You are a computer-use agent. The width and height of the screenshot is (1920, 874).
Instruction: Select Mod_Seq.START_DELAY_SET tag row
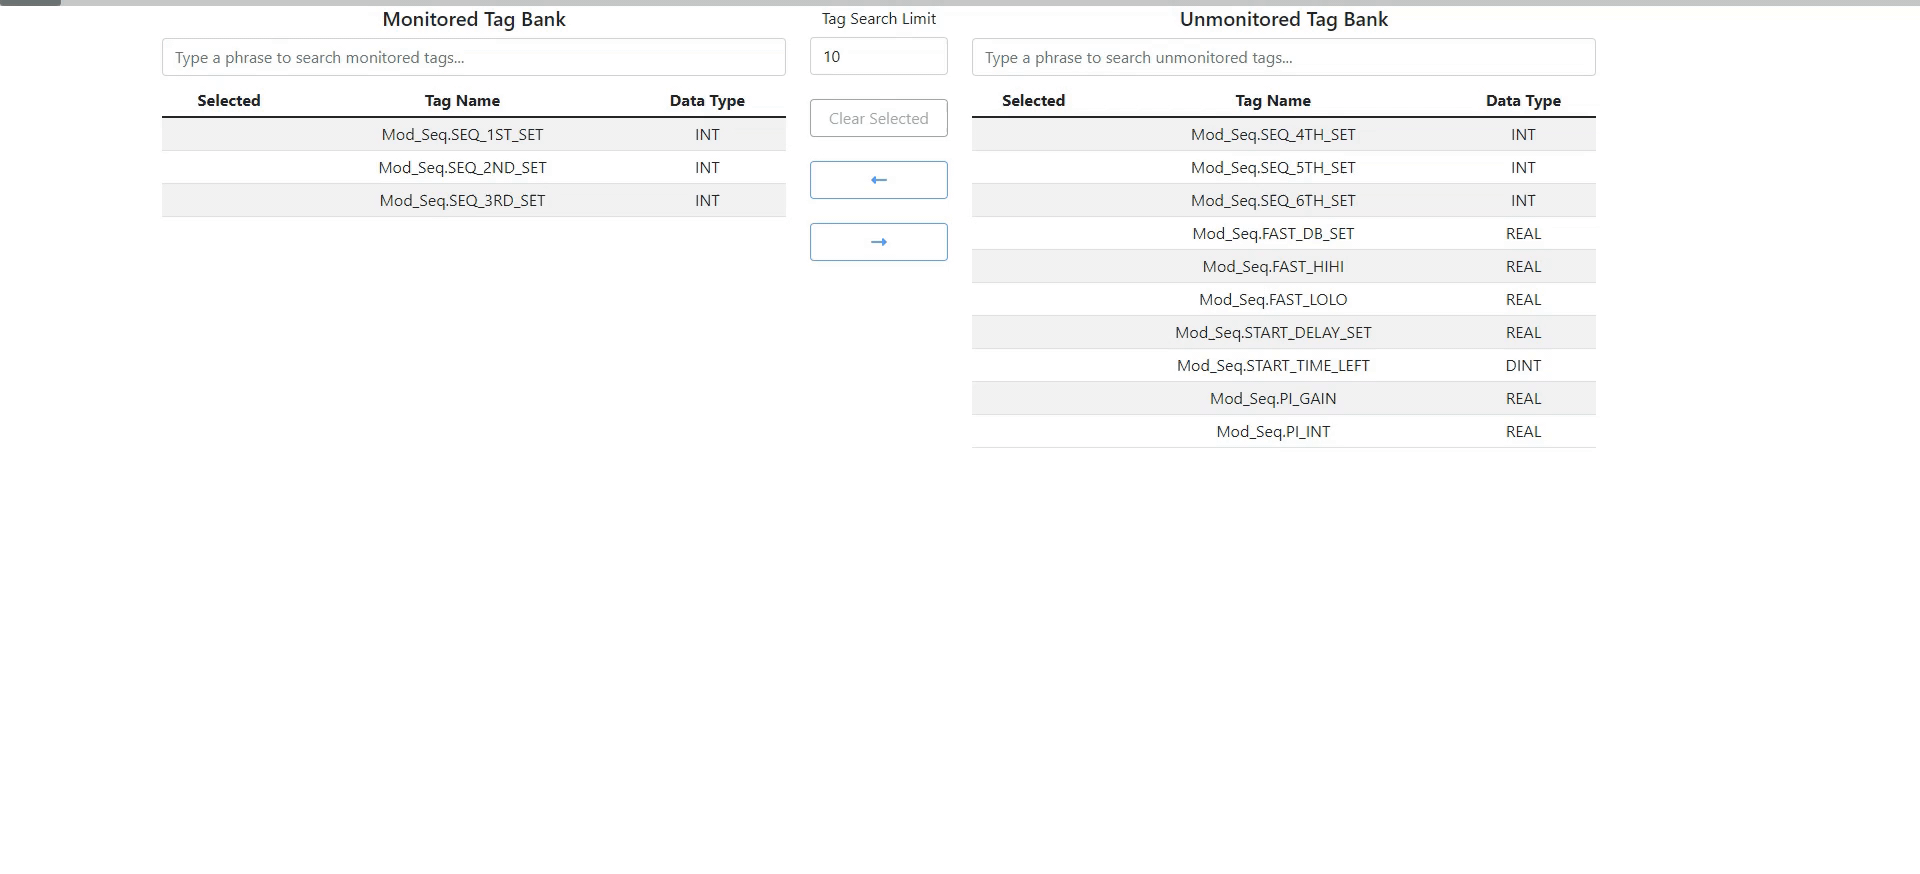pyautogui.click(x=1284, y=332)
